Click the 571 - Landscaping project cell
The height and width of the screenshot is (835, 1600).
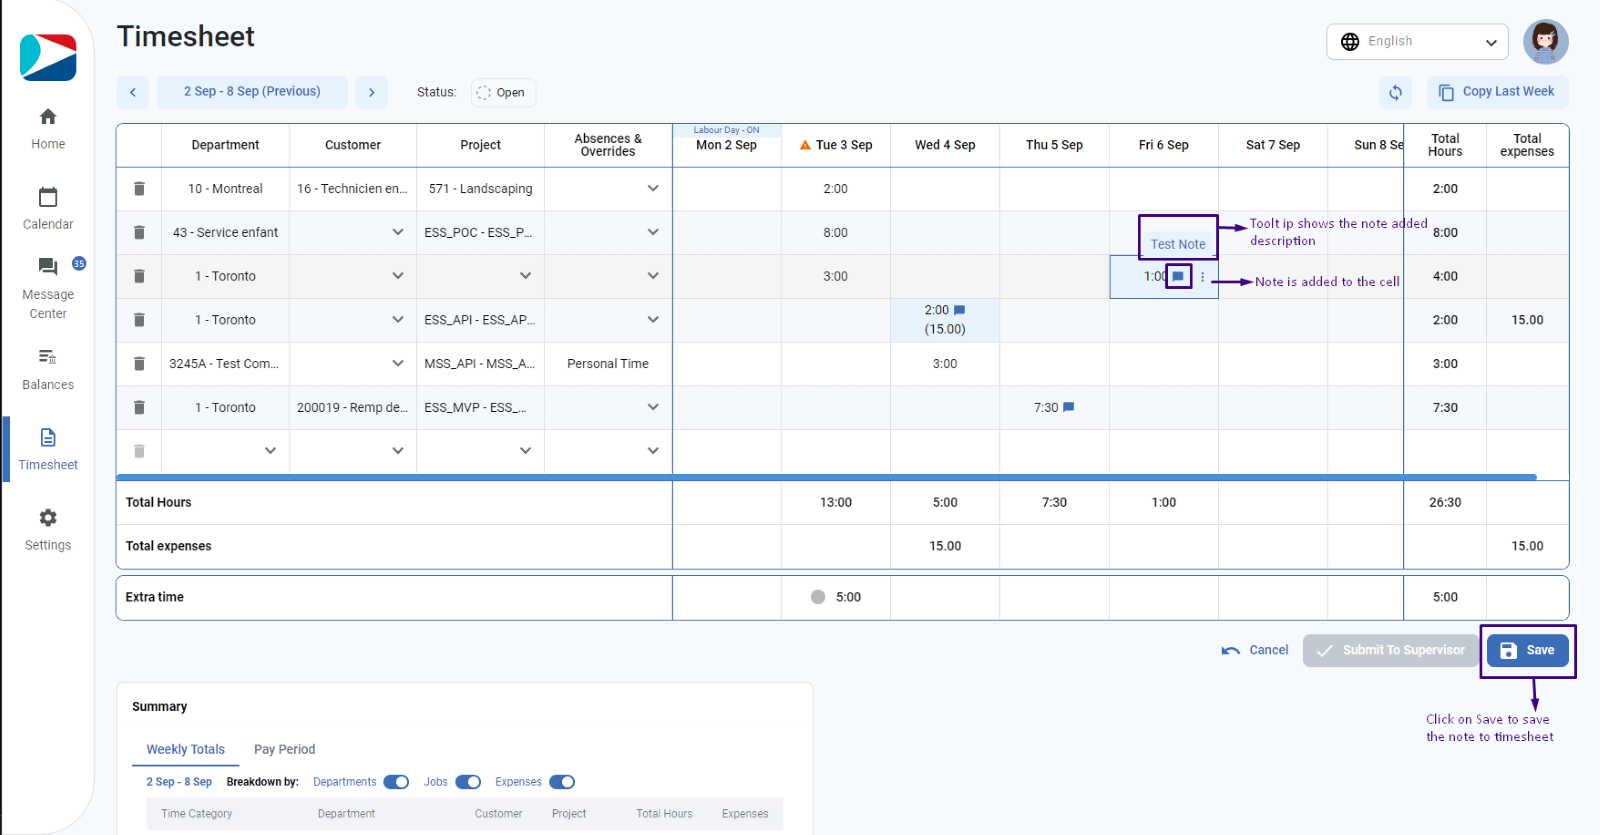(481, 188)
